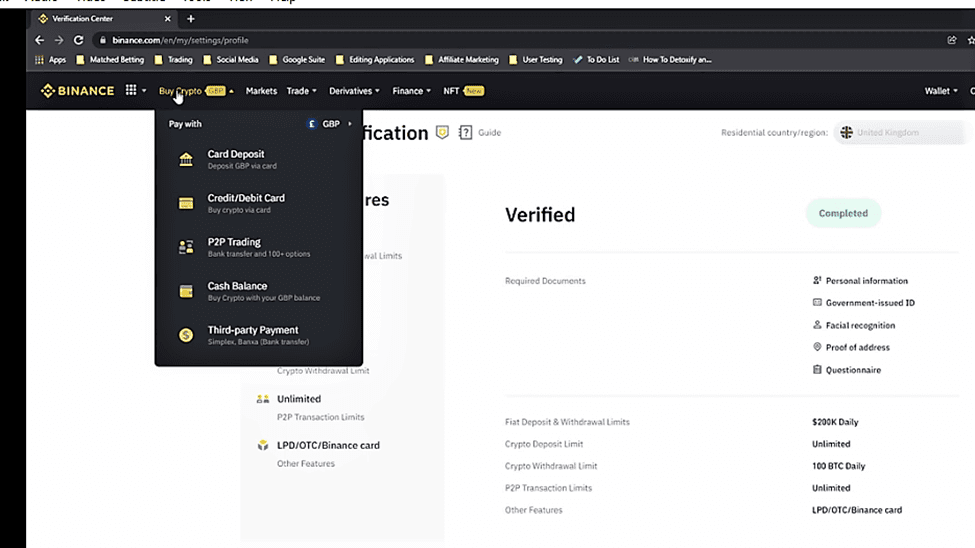Click the site lock icon
Screen dimensions: 975x548
[103, 40]
